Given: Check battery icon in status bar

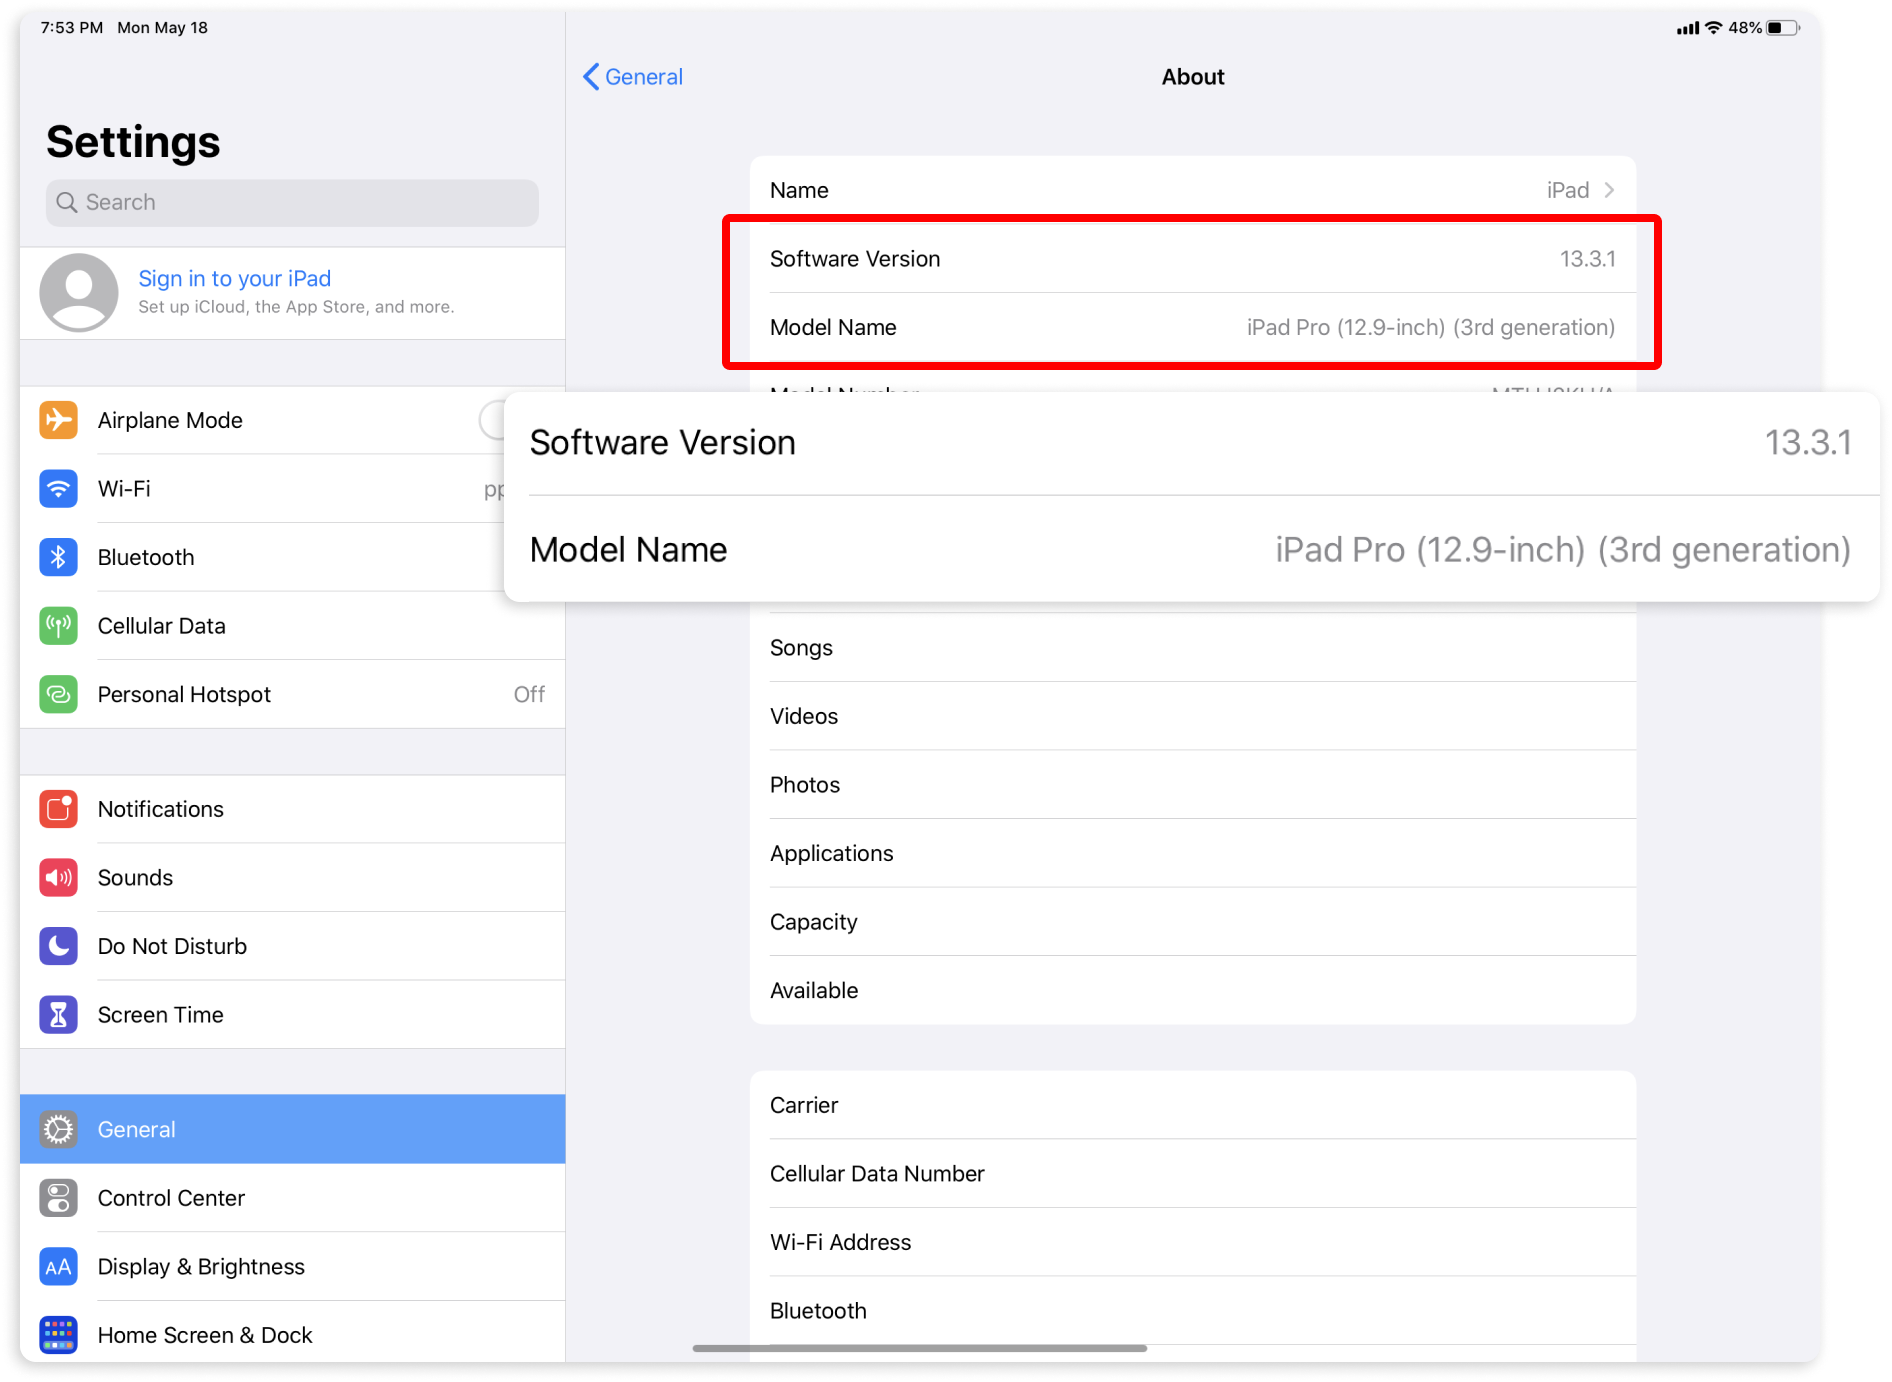Looking at the screenshot, I should pyautogui.click(x=1783, y=28).
